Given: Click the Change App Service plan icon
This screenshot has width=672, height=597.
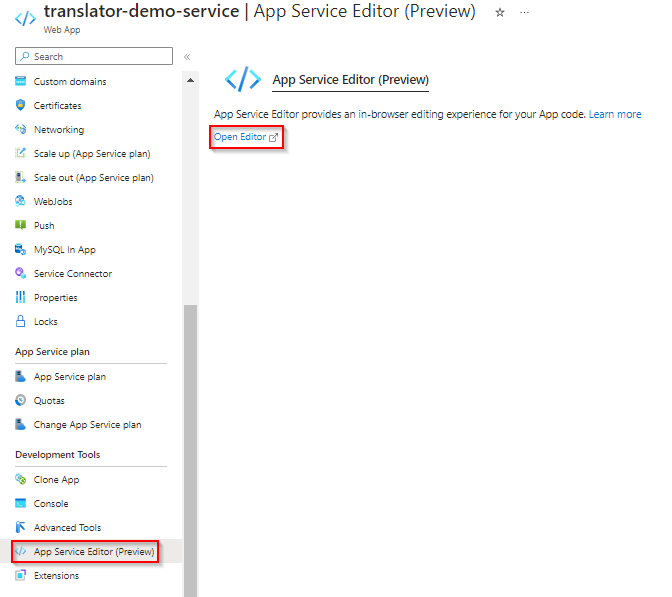Looking at the screenshot, I should [x=21, y=424].
